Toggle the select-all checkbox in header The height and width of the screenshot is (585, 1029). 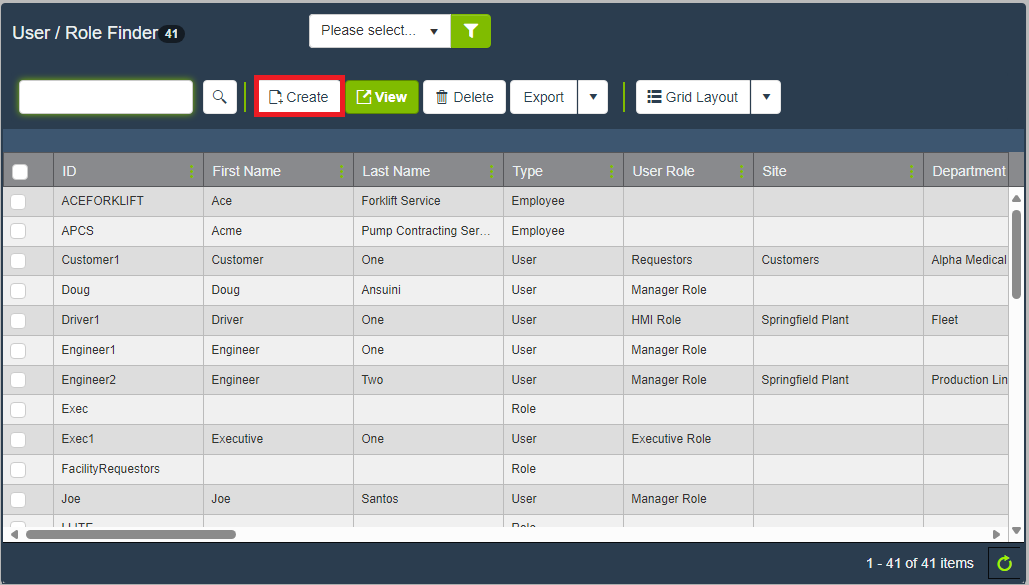pyautogui.click(x=20, y=172)
